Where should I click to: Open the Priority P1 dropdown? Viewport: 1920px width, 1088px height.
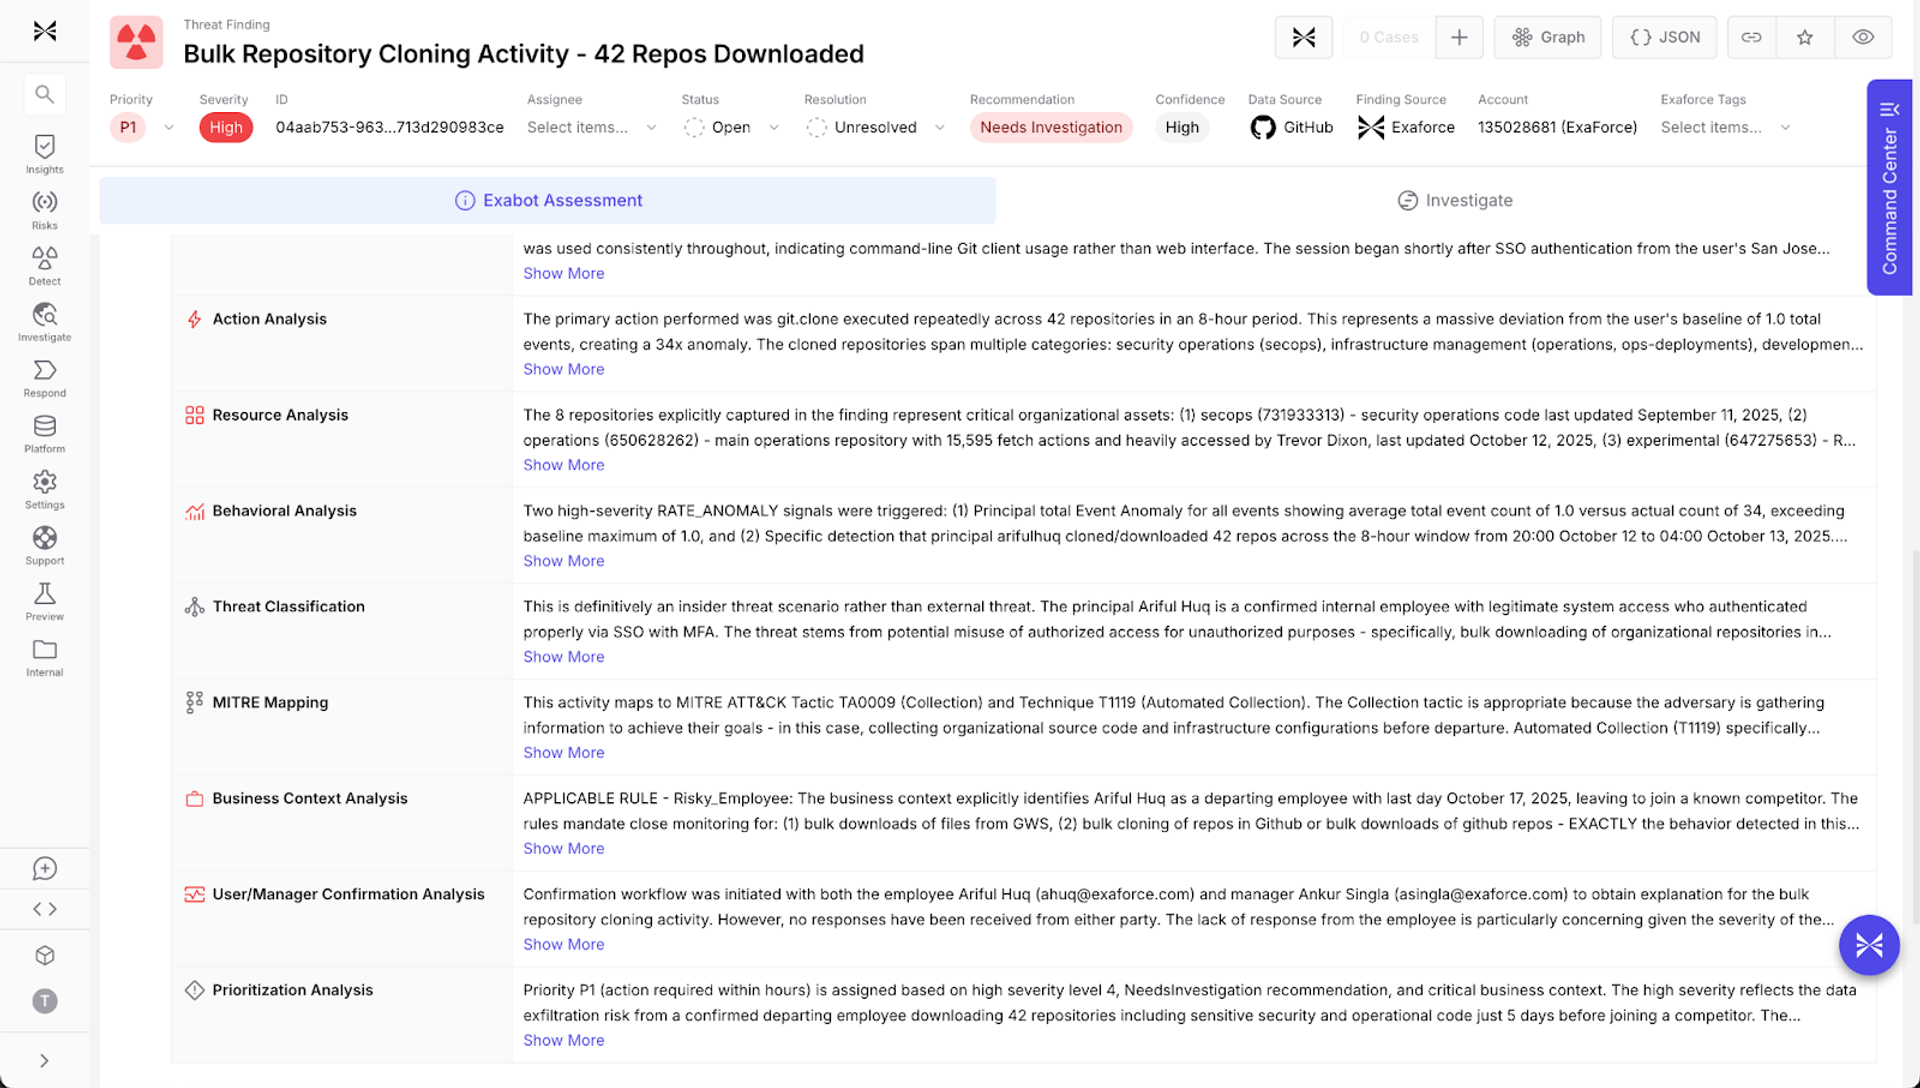tap(142, 127)
